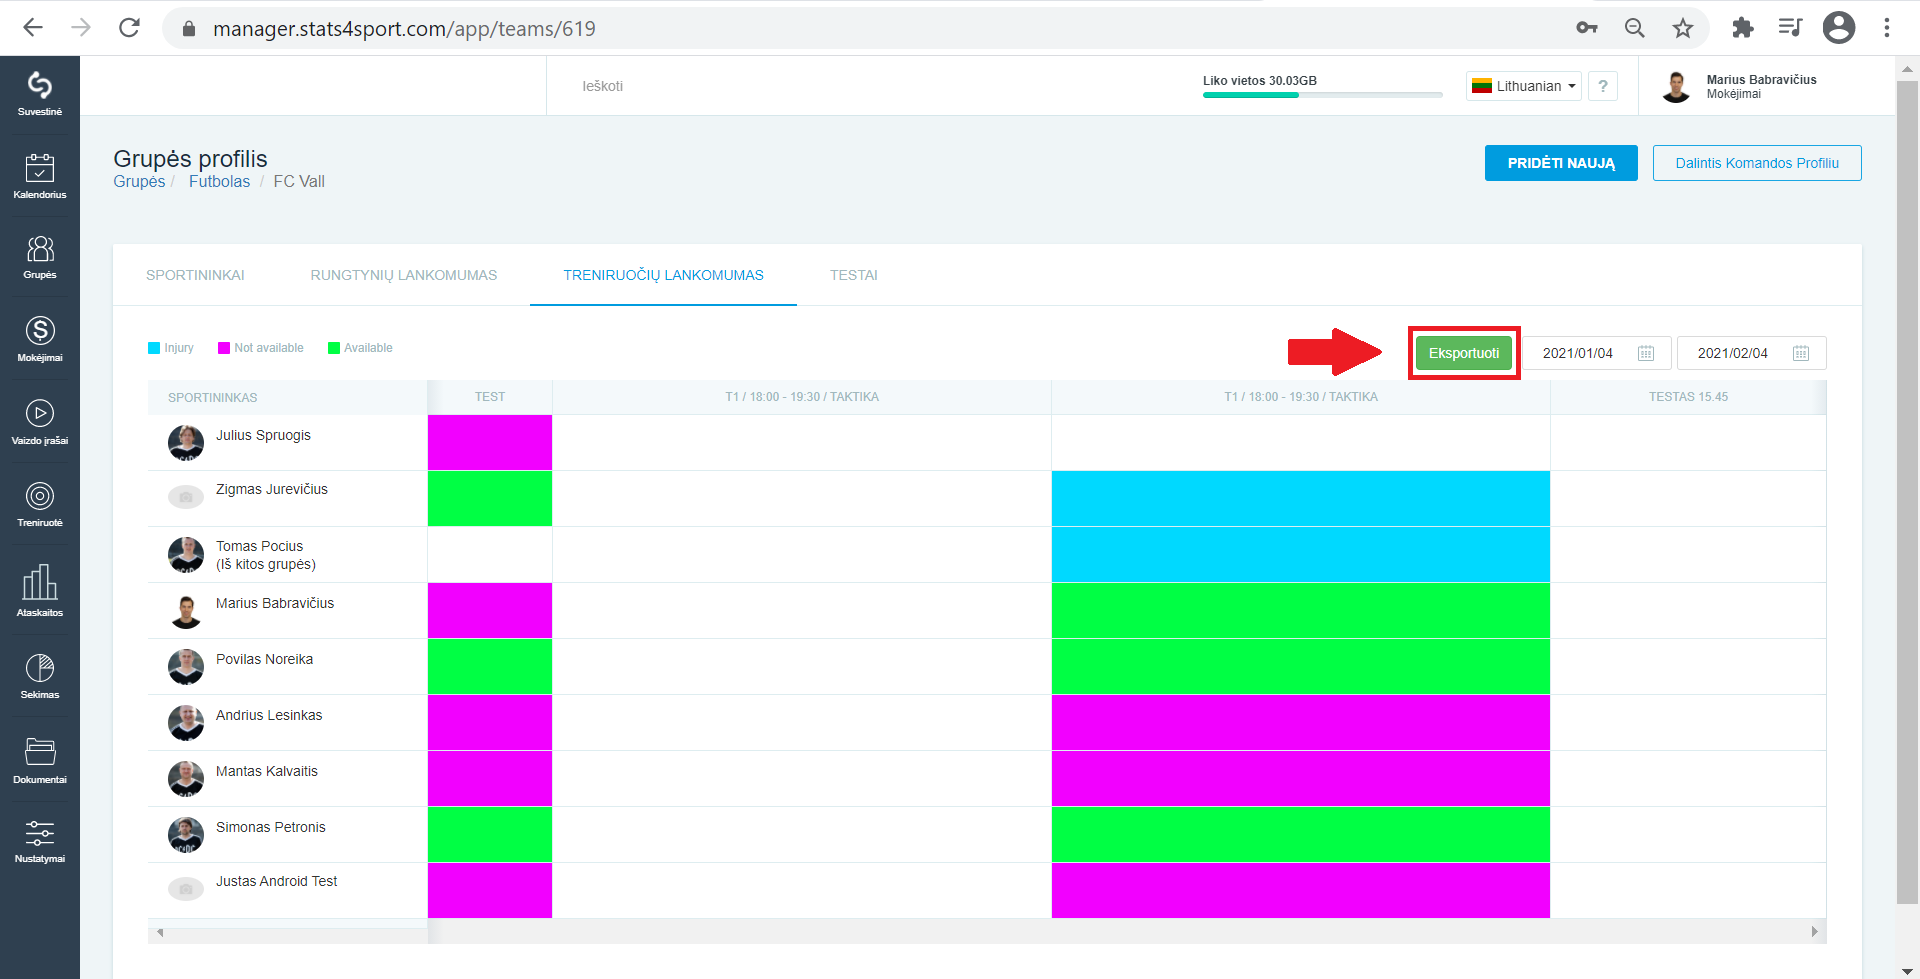Open the browser zoom magnifier icon

click(1635, 28)
